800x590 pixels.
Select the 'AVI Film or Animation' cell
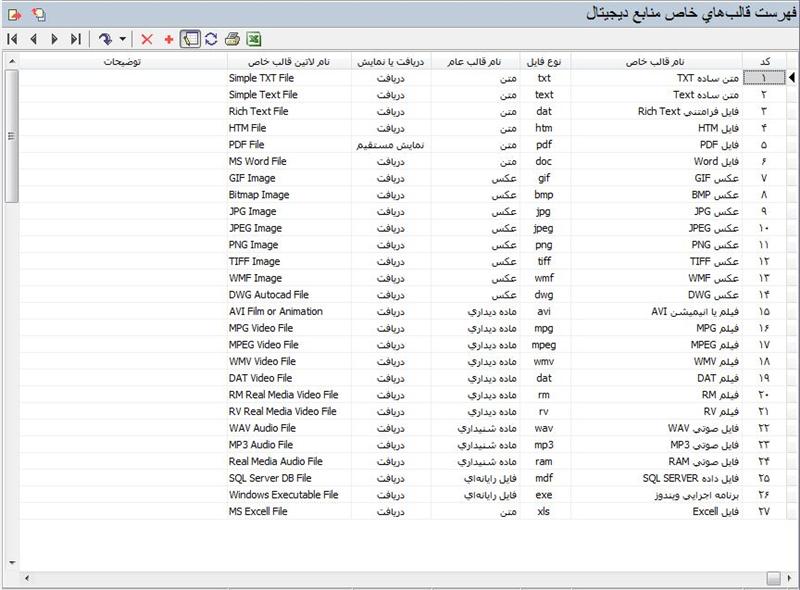pyautogui.click(x=289, y=311)
